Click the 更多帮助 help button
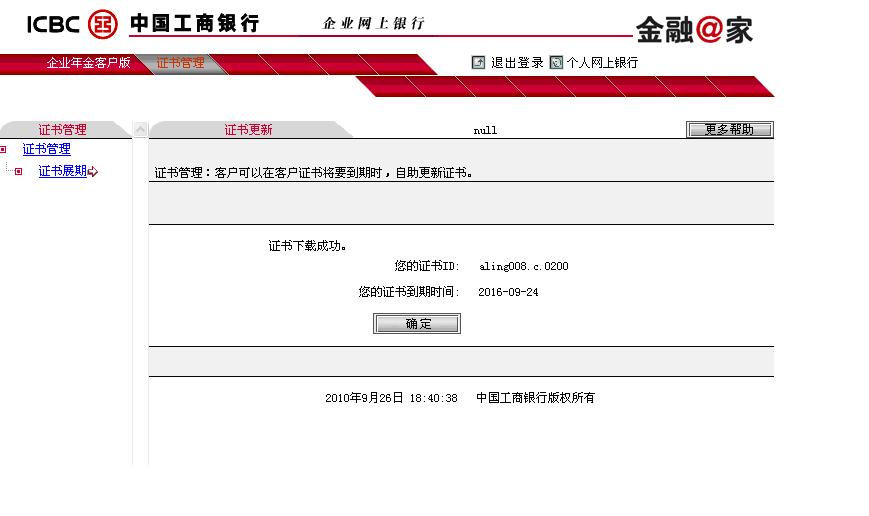Screen dimensions: 869x516 tap(729, 130)
